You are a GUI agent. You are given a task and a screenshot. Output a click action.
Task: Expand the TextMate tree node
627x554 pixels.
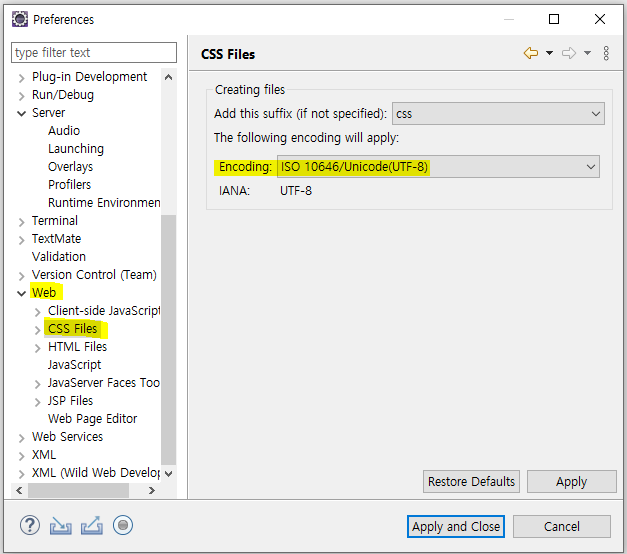(22, 240)
